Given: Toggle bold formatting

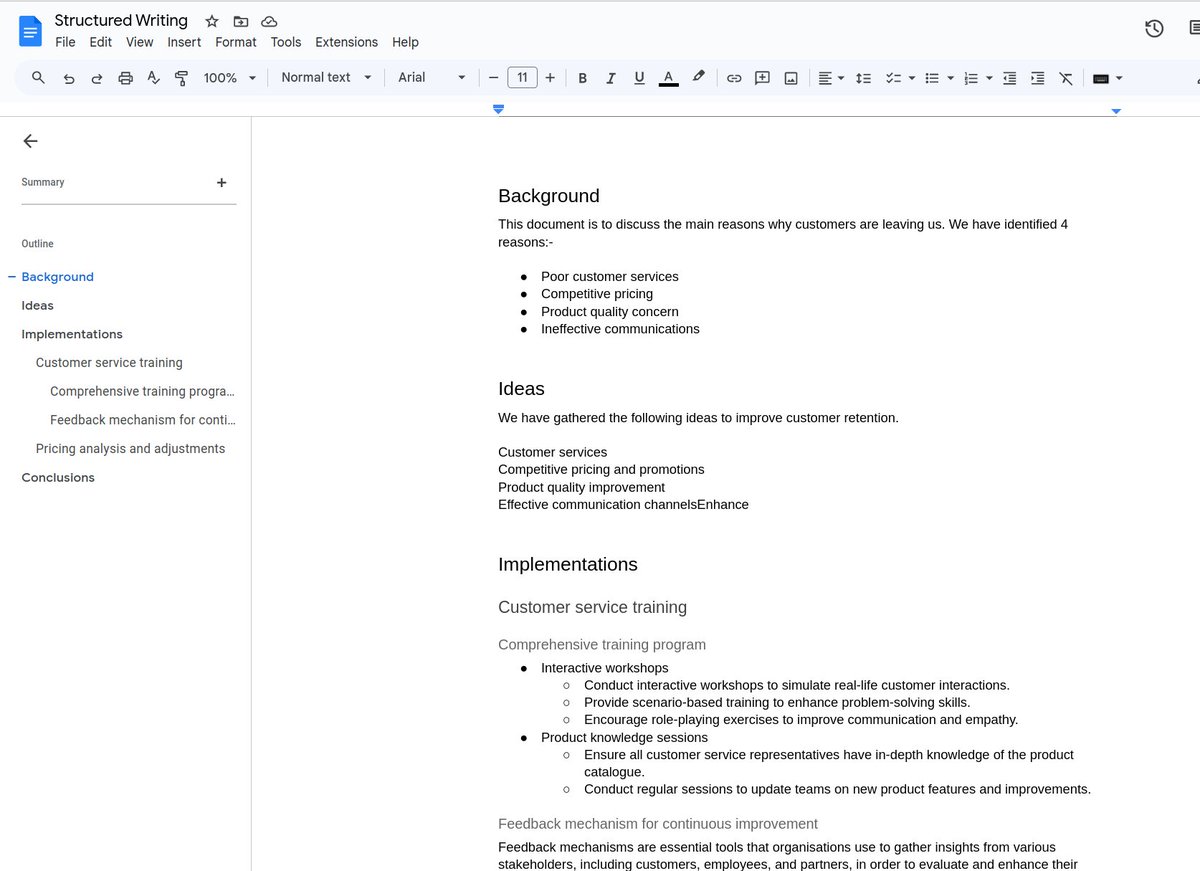Looking at the screenshot, I should click(x=583, y=78).
